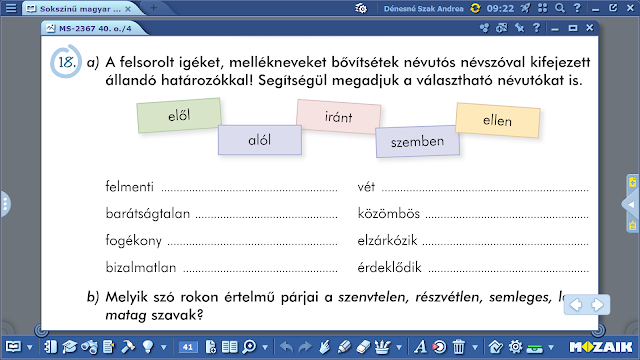Image resolution: width=640 pixels, height=360 pixels.
Task: Click the word 'barátságtalan'
Action: tap(148, 213)
